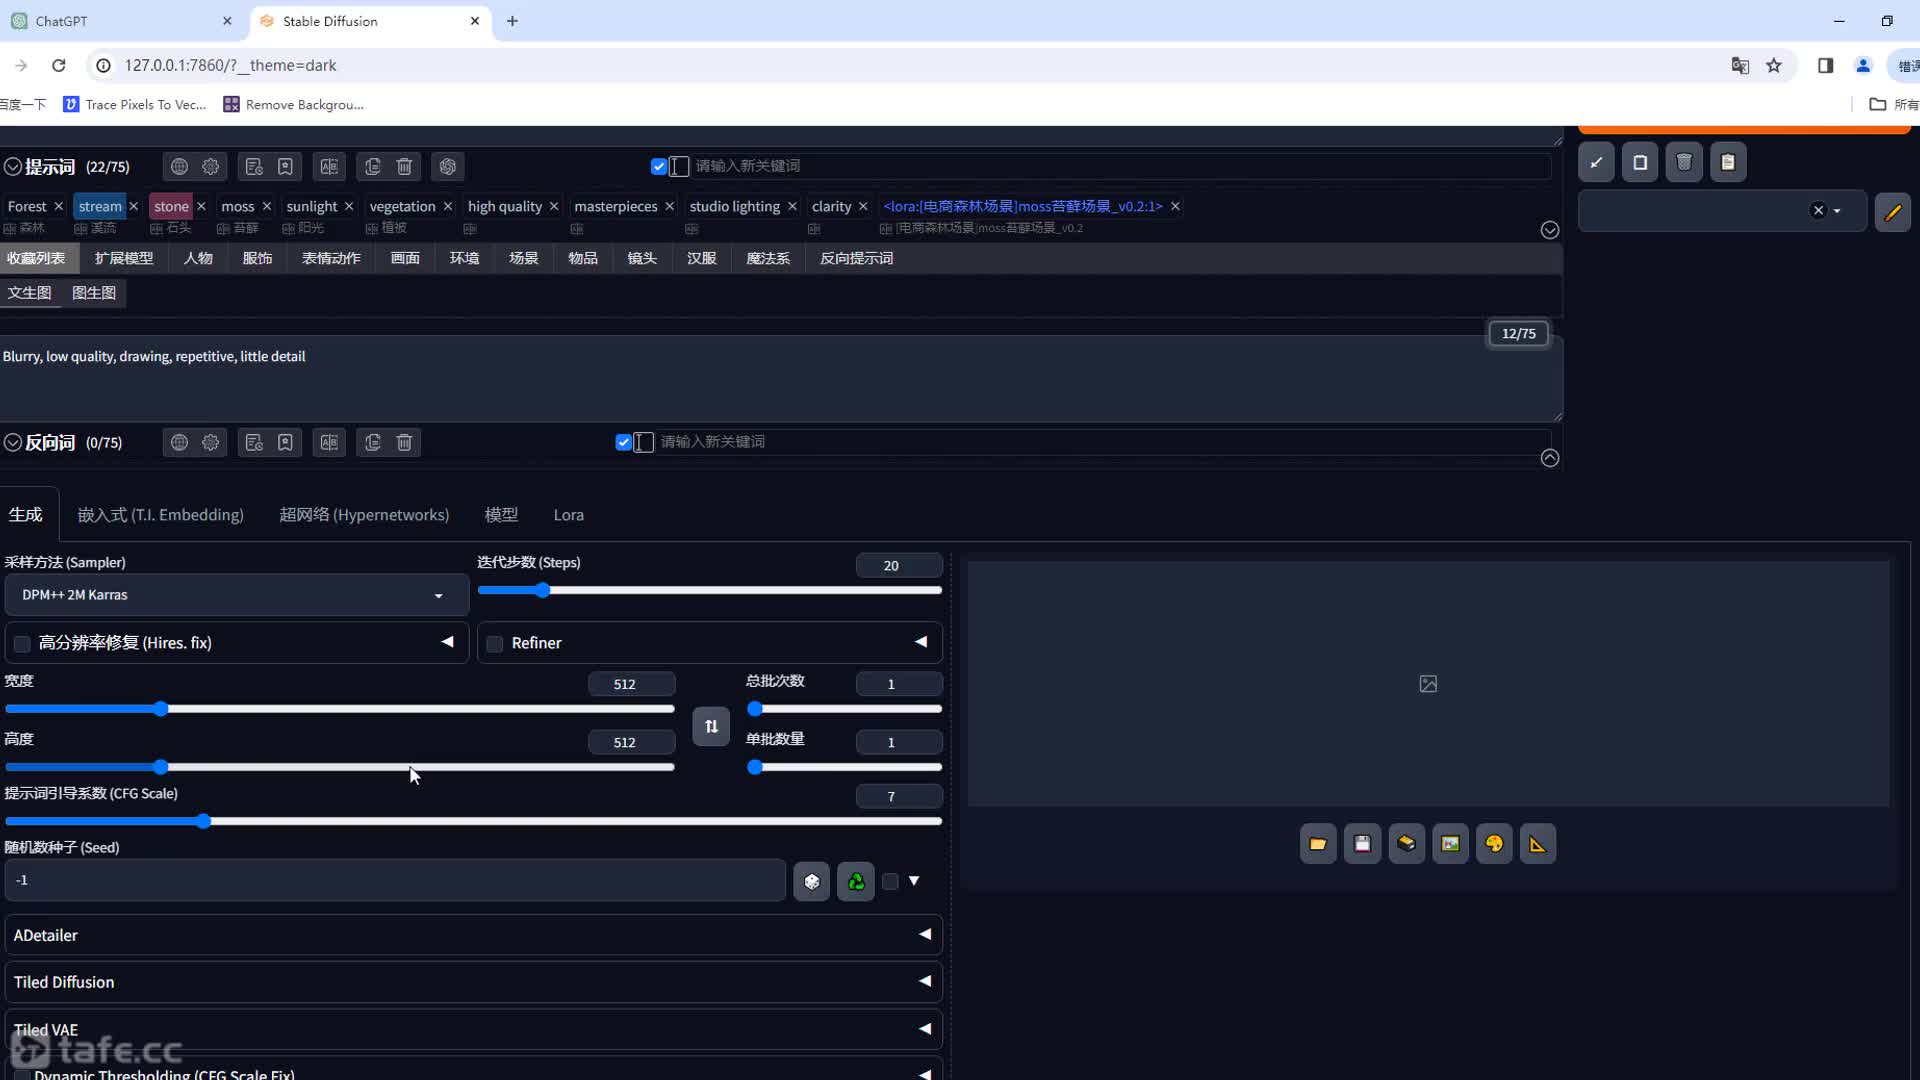
Task: Tick the extra seed checkbox next to recycle icon
Action: point(890,881)
